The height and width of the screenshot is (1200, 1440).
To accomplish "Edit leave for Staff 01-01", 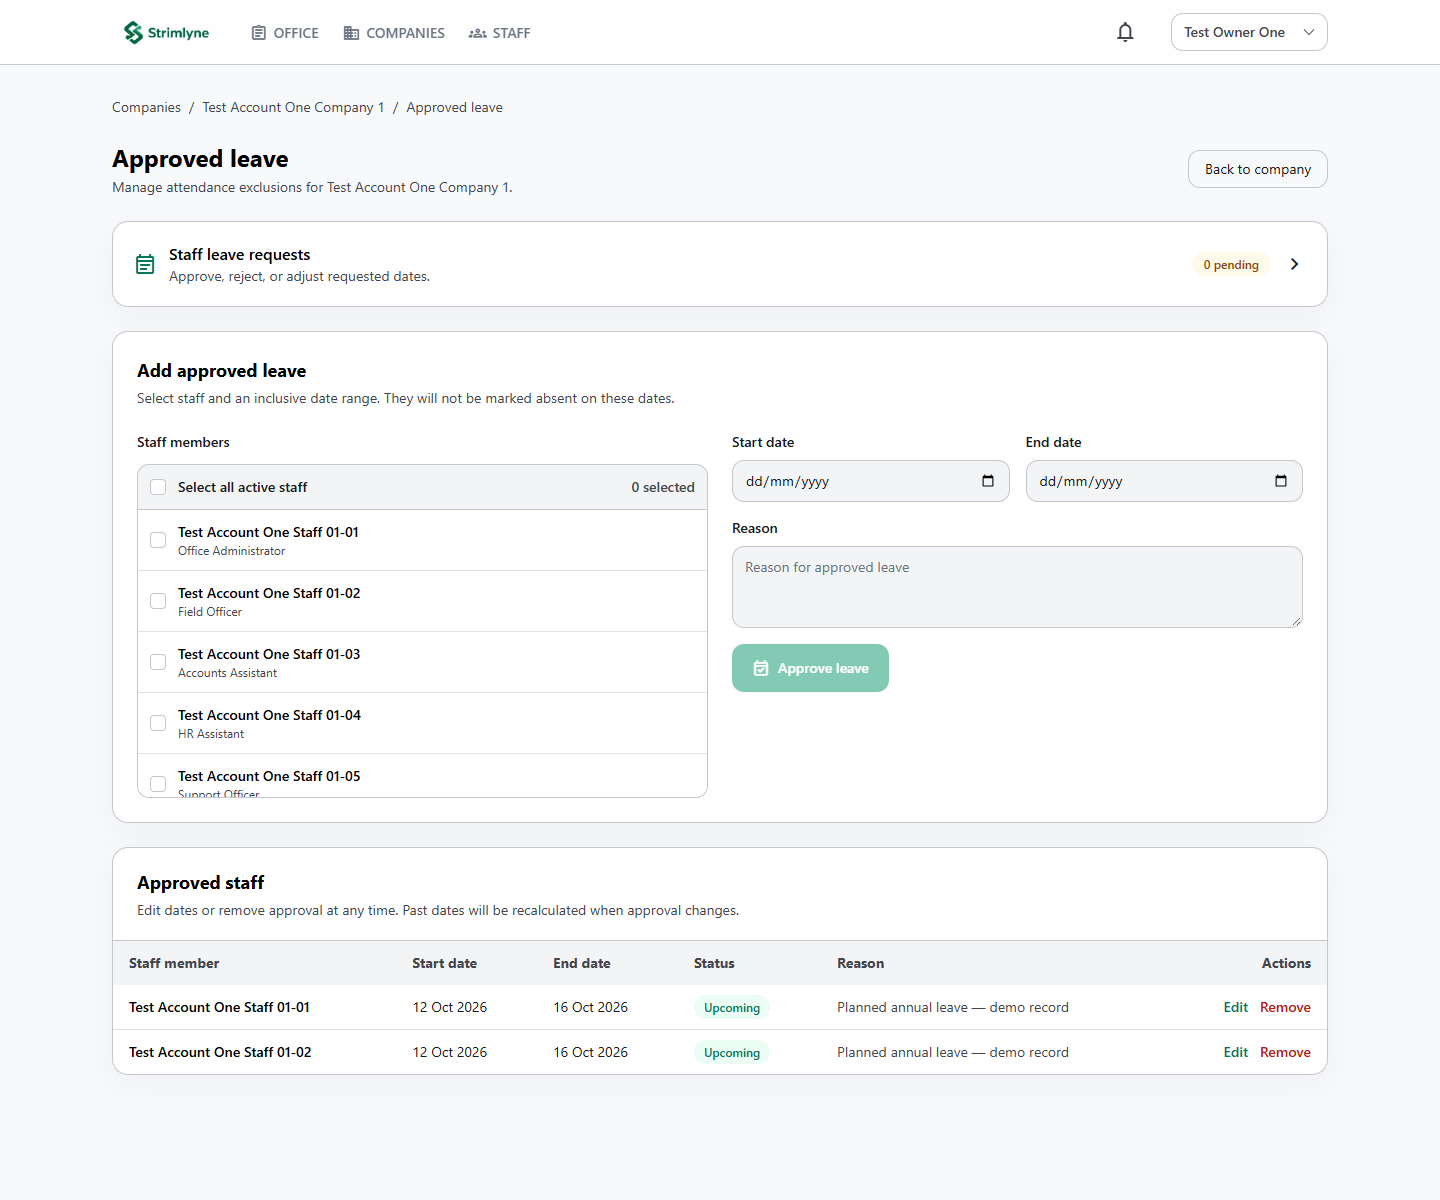I will [x=1235, y=1007].
